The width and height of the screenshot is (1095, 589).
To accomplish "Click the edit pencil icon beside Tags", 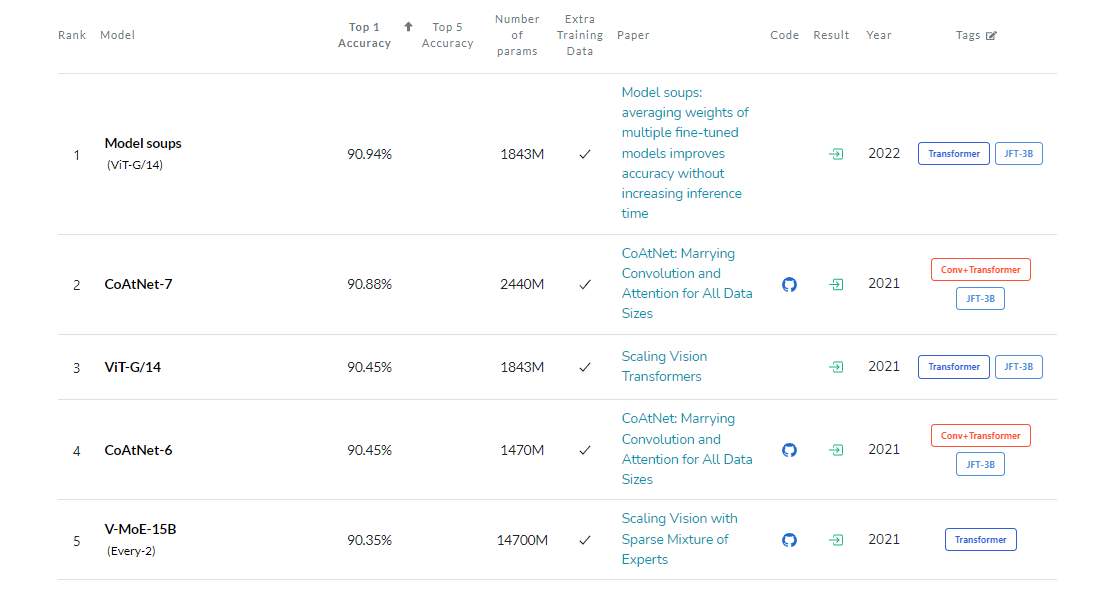I will (991, 36).
